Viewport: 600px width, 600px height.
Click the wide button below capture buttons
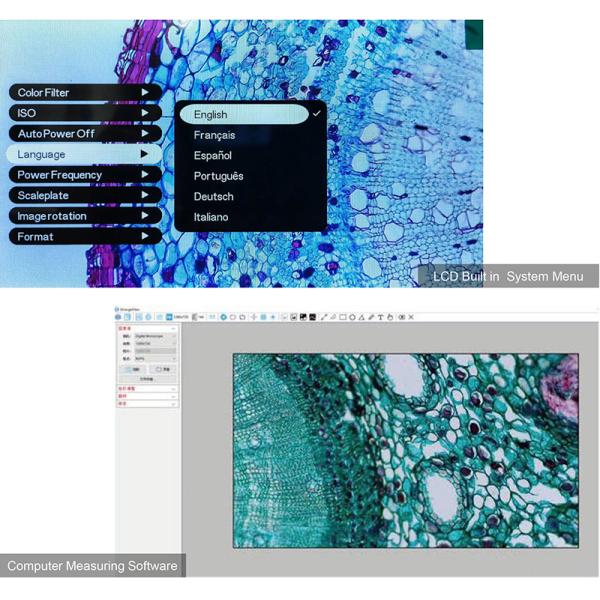(x=147, y=380)
